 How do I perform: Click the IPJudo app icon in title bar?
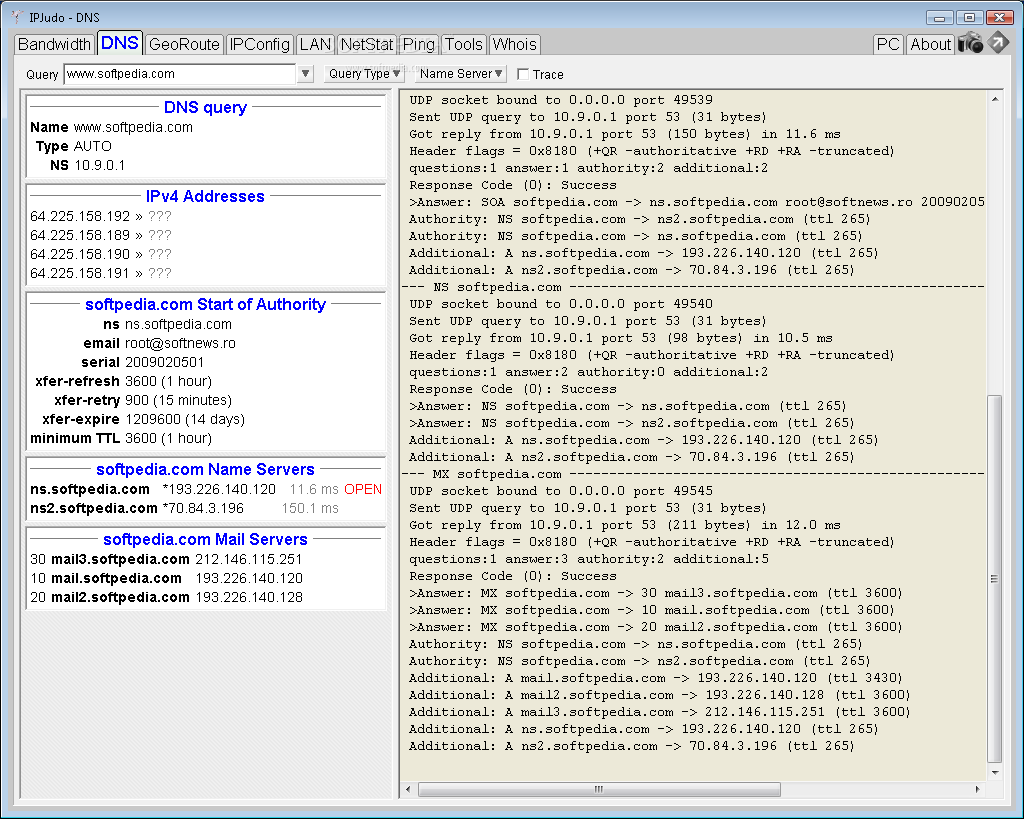[x=17, y=17]
